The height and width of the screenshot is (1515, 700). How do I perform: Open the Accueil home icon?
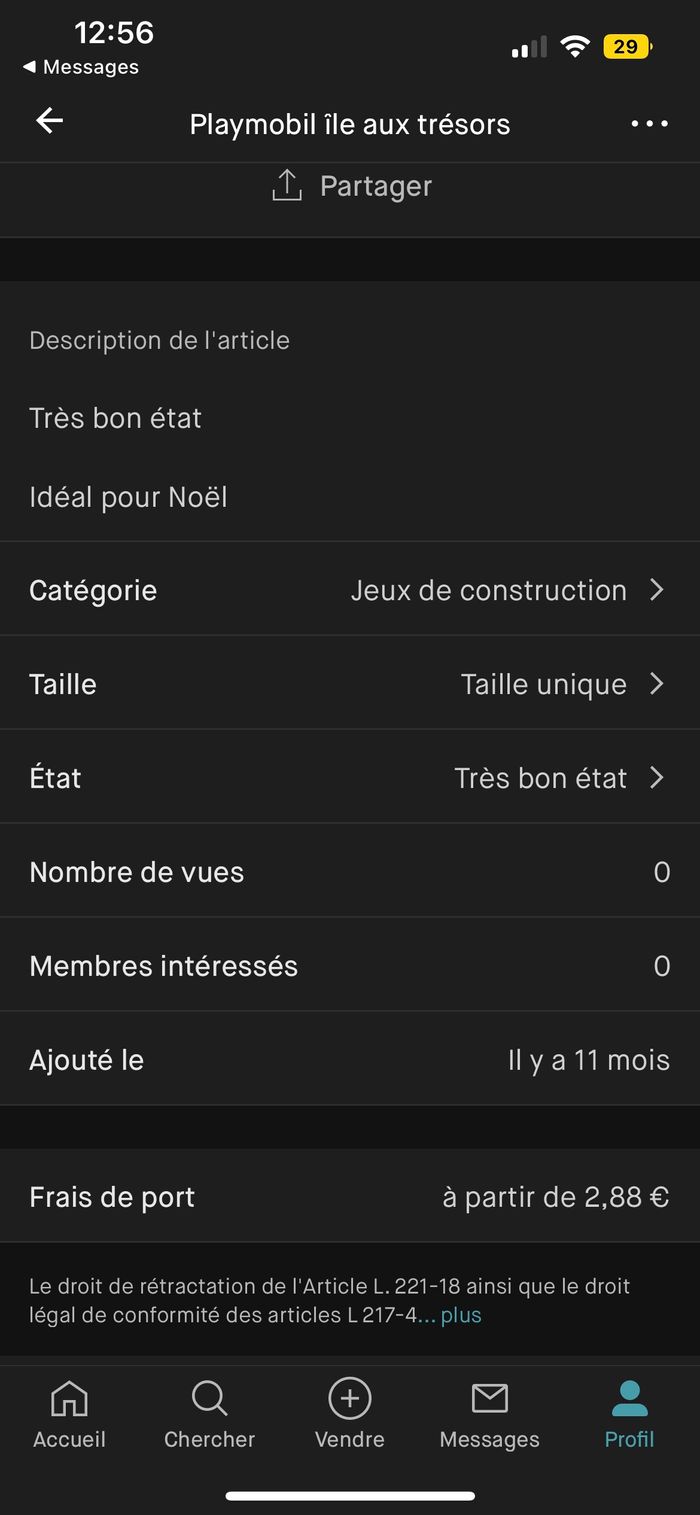pyautogui.click(x=69, y=1398)
